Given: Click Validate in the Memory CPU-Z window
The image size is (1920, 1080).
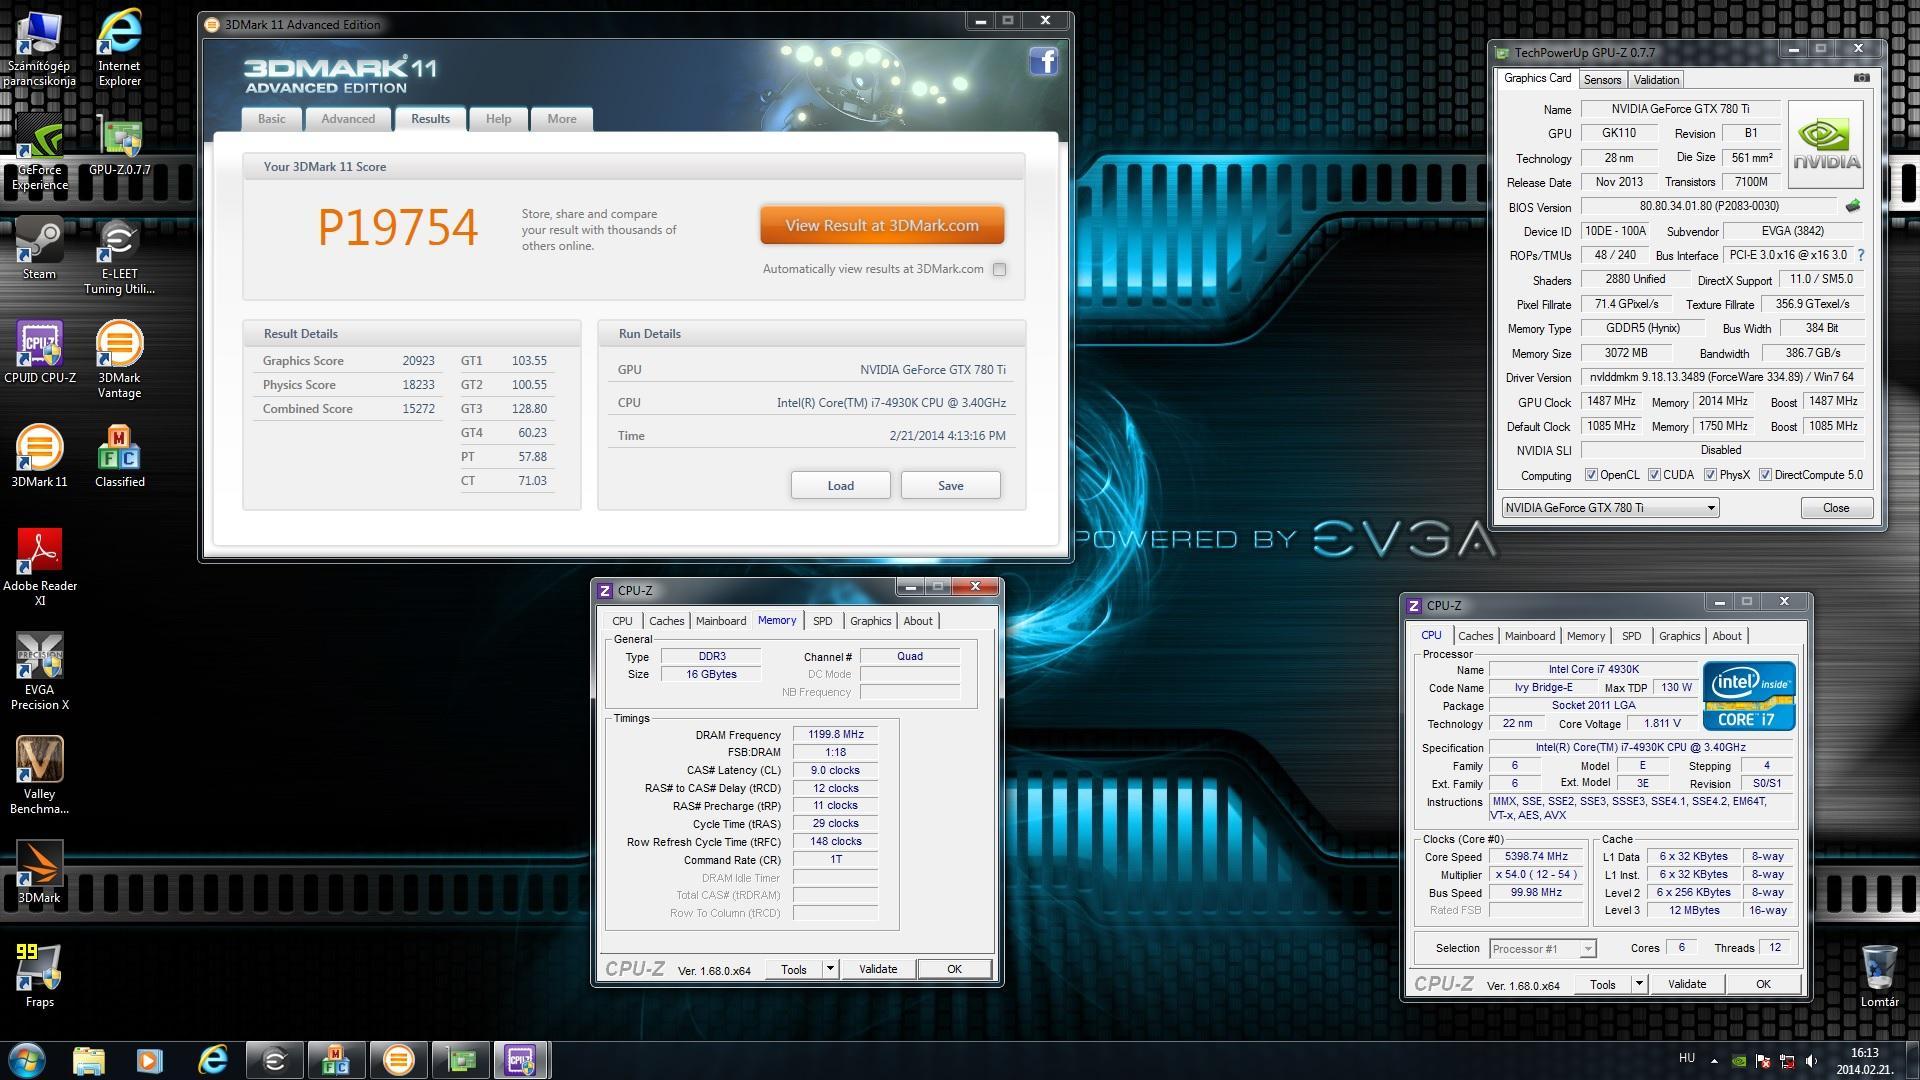Looking at the screenshot, I should [878, 969].
